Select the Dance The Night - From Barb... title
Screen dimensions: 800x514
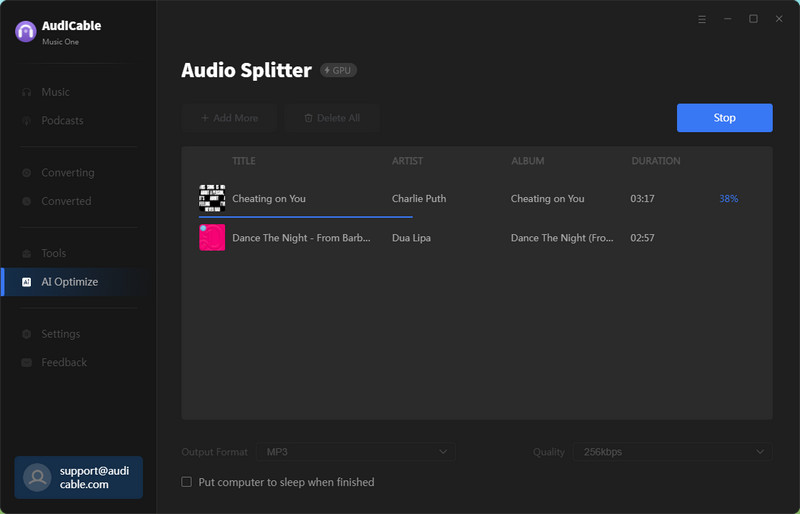tap(301, 238)
